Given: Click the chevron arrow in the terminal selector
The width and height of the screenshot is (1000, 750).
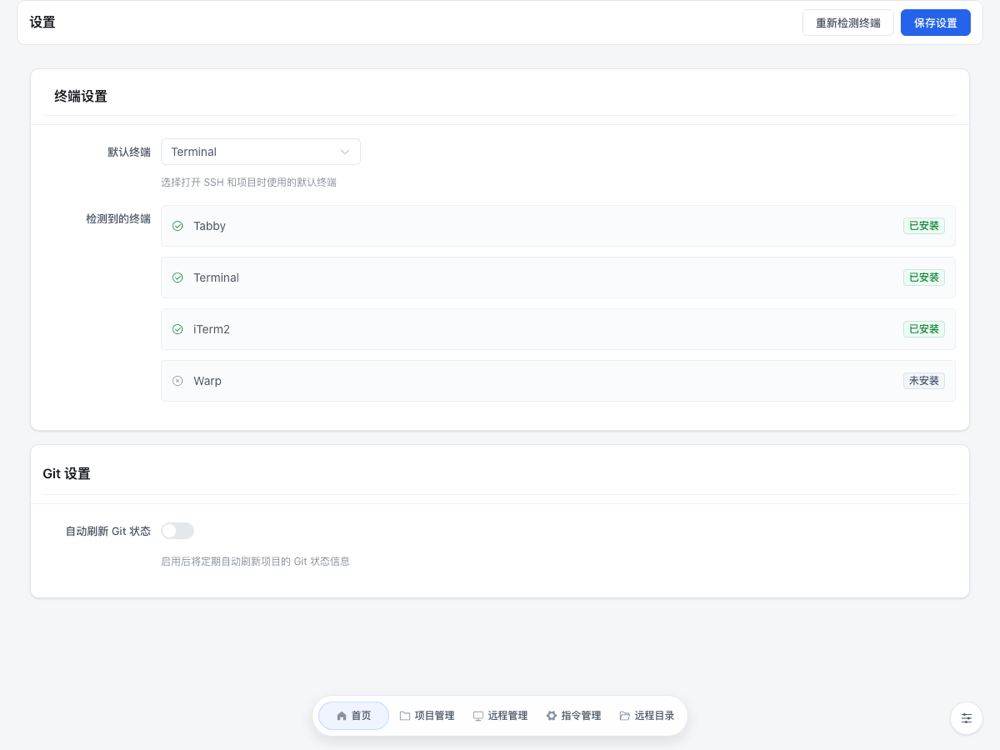Looking at the screenshot, I should tap(344, 152).
